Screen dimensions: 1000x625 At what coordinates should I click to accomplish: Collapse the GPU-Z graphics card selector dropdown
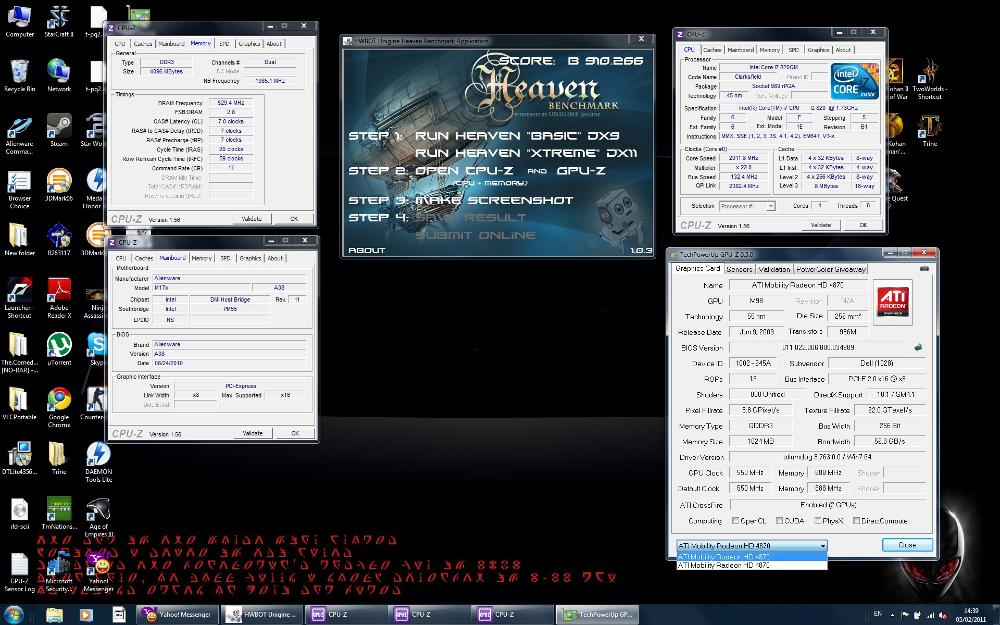(x=823, y=546)
